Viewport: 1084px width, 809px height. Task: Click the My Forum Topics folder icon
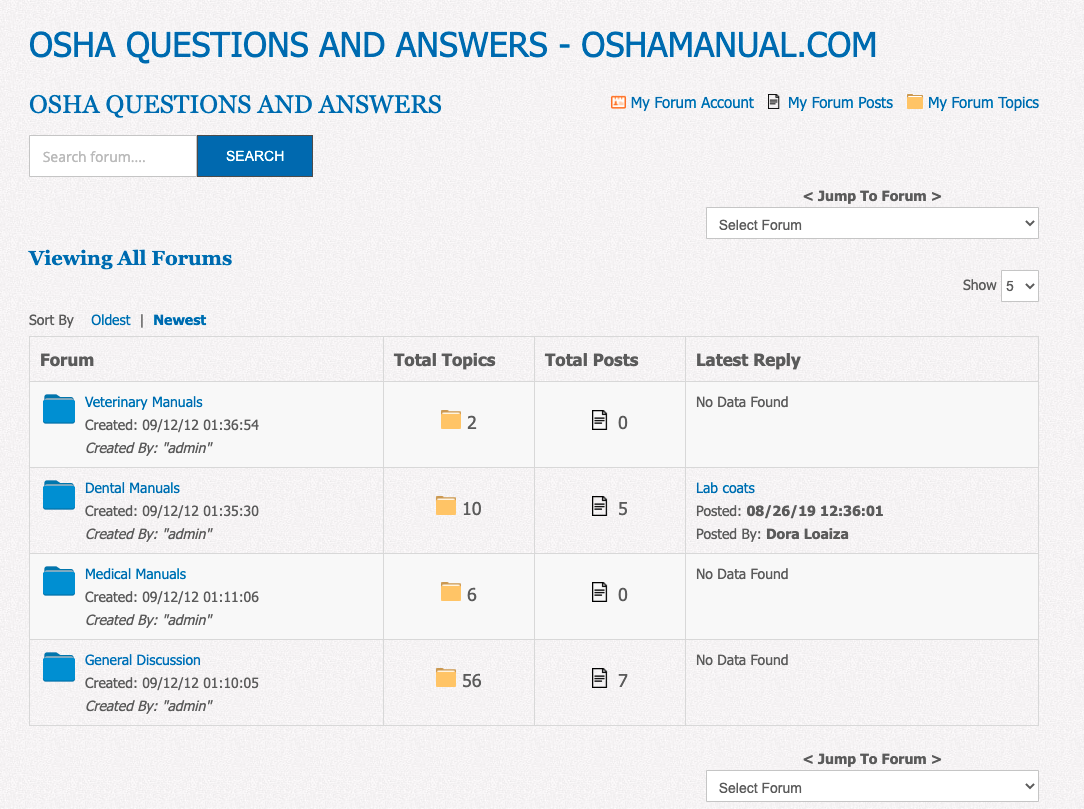click(915, 102)
